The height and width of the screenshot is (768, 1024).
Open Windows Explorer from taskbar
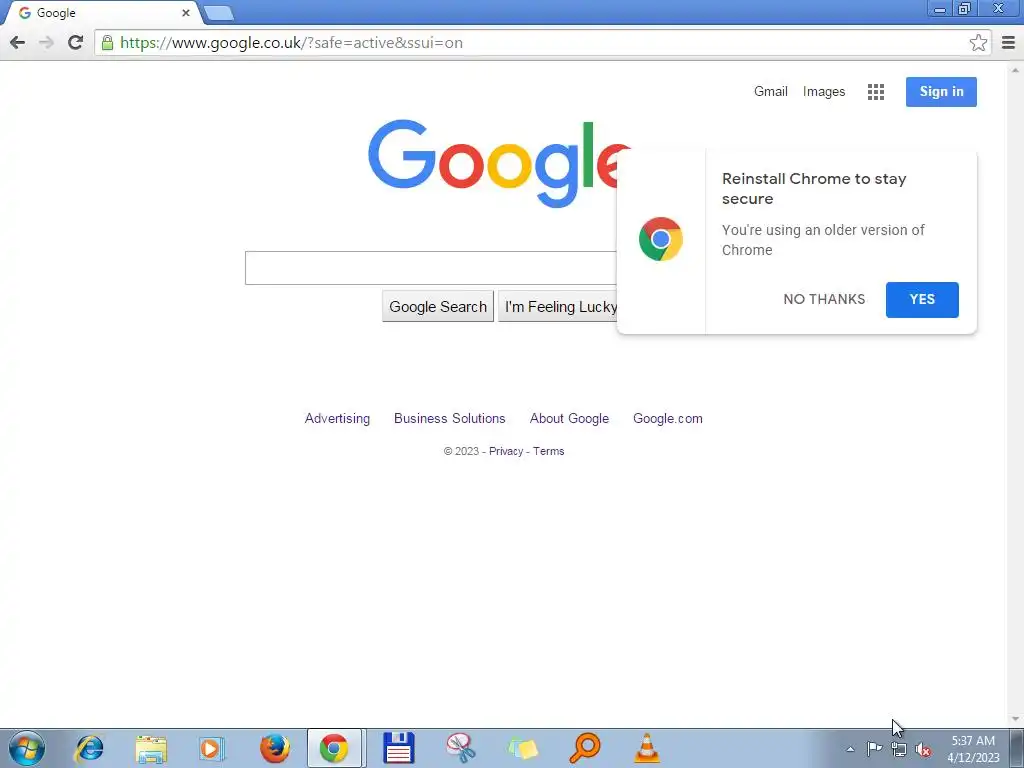point(151,748)
